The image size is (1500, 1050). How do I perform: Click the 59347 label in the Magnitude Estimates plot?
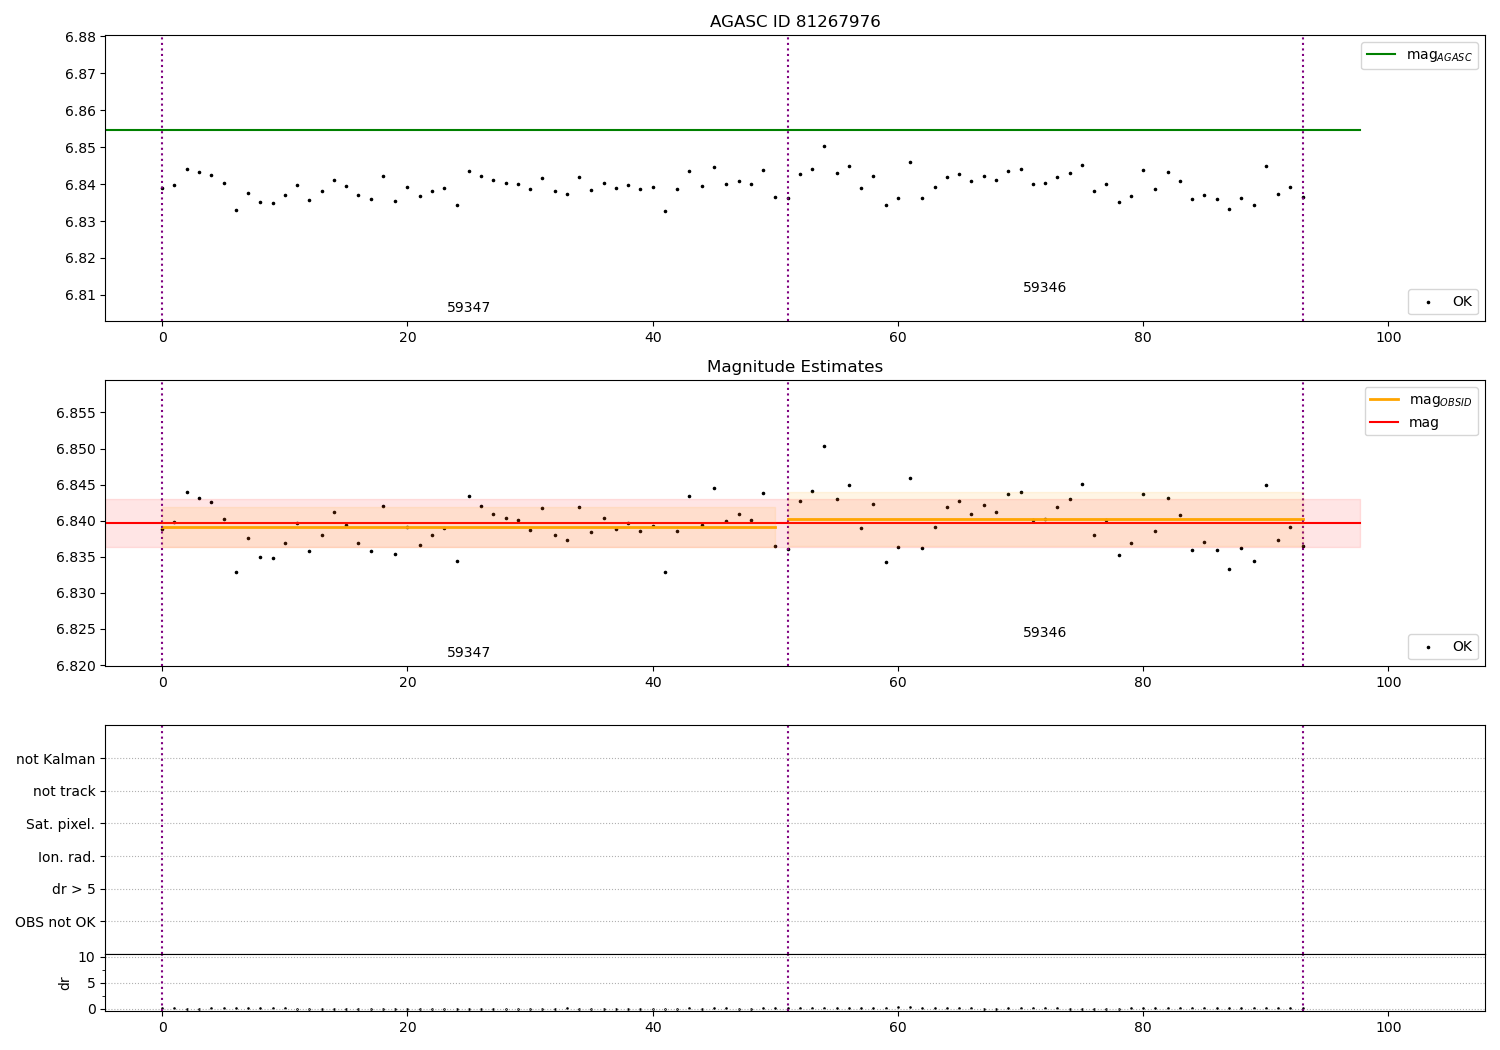[x=468, y=653]
